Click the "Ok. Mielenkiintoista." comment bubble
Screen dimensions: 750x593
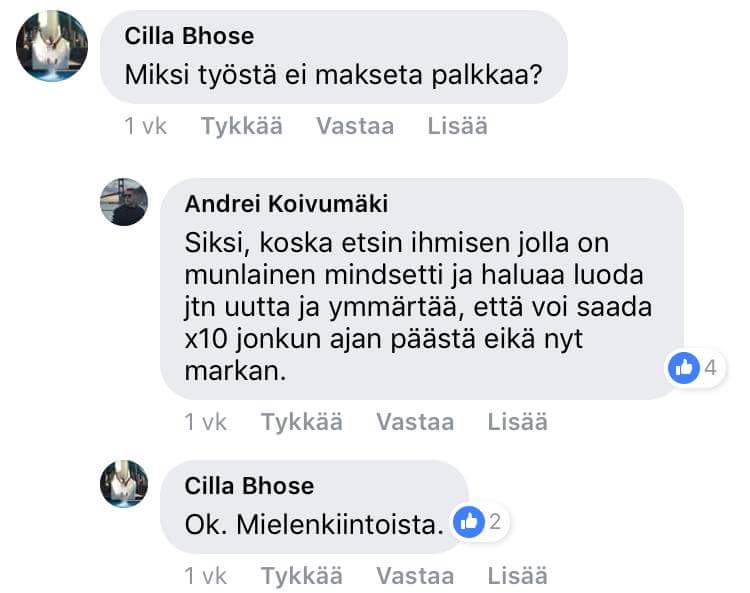[x=313, y=522]
